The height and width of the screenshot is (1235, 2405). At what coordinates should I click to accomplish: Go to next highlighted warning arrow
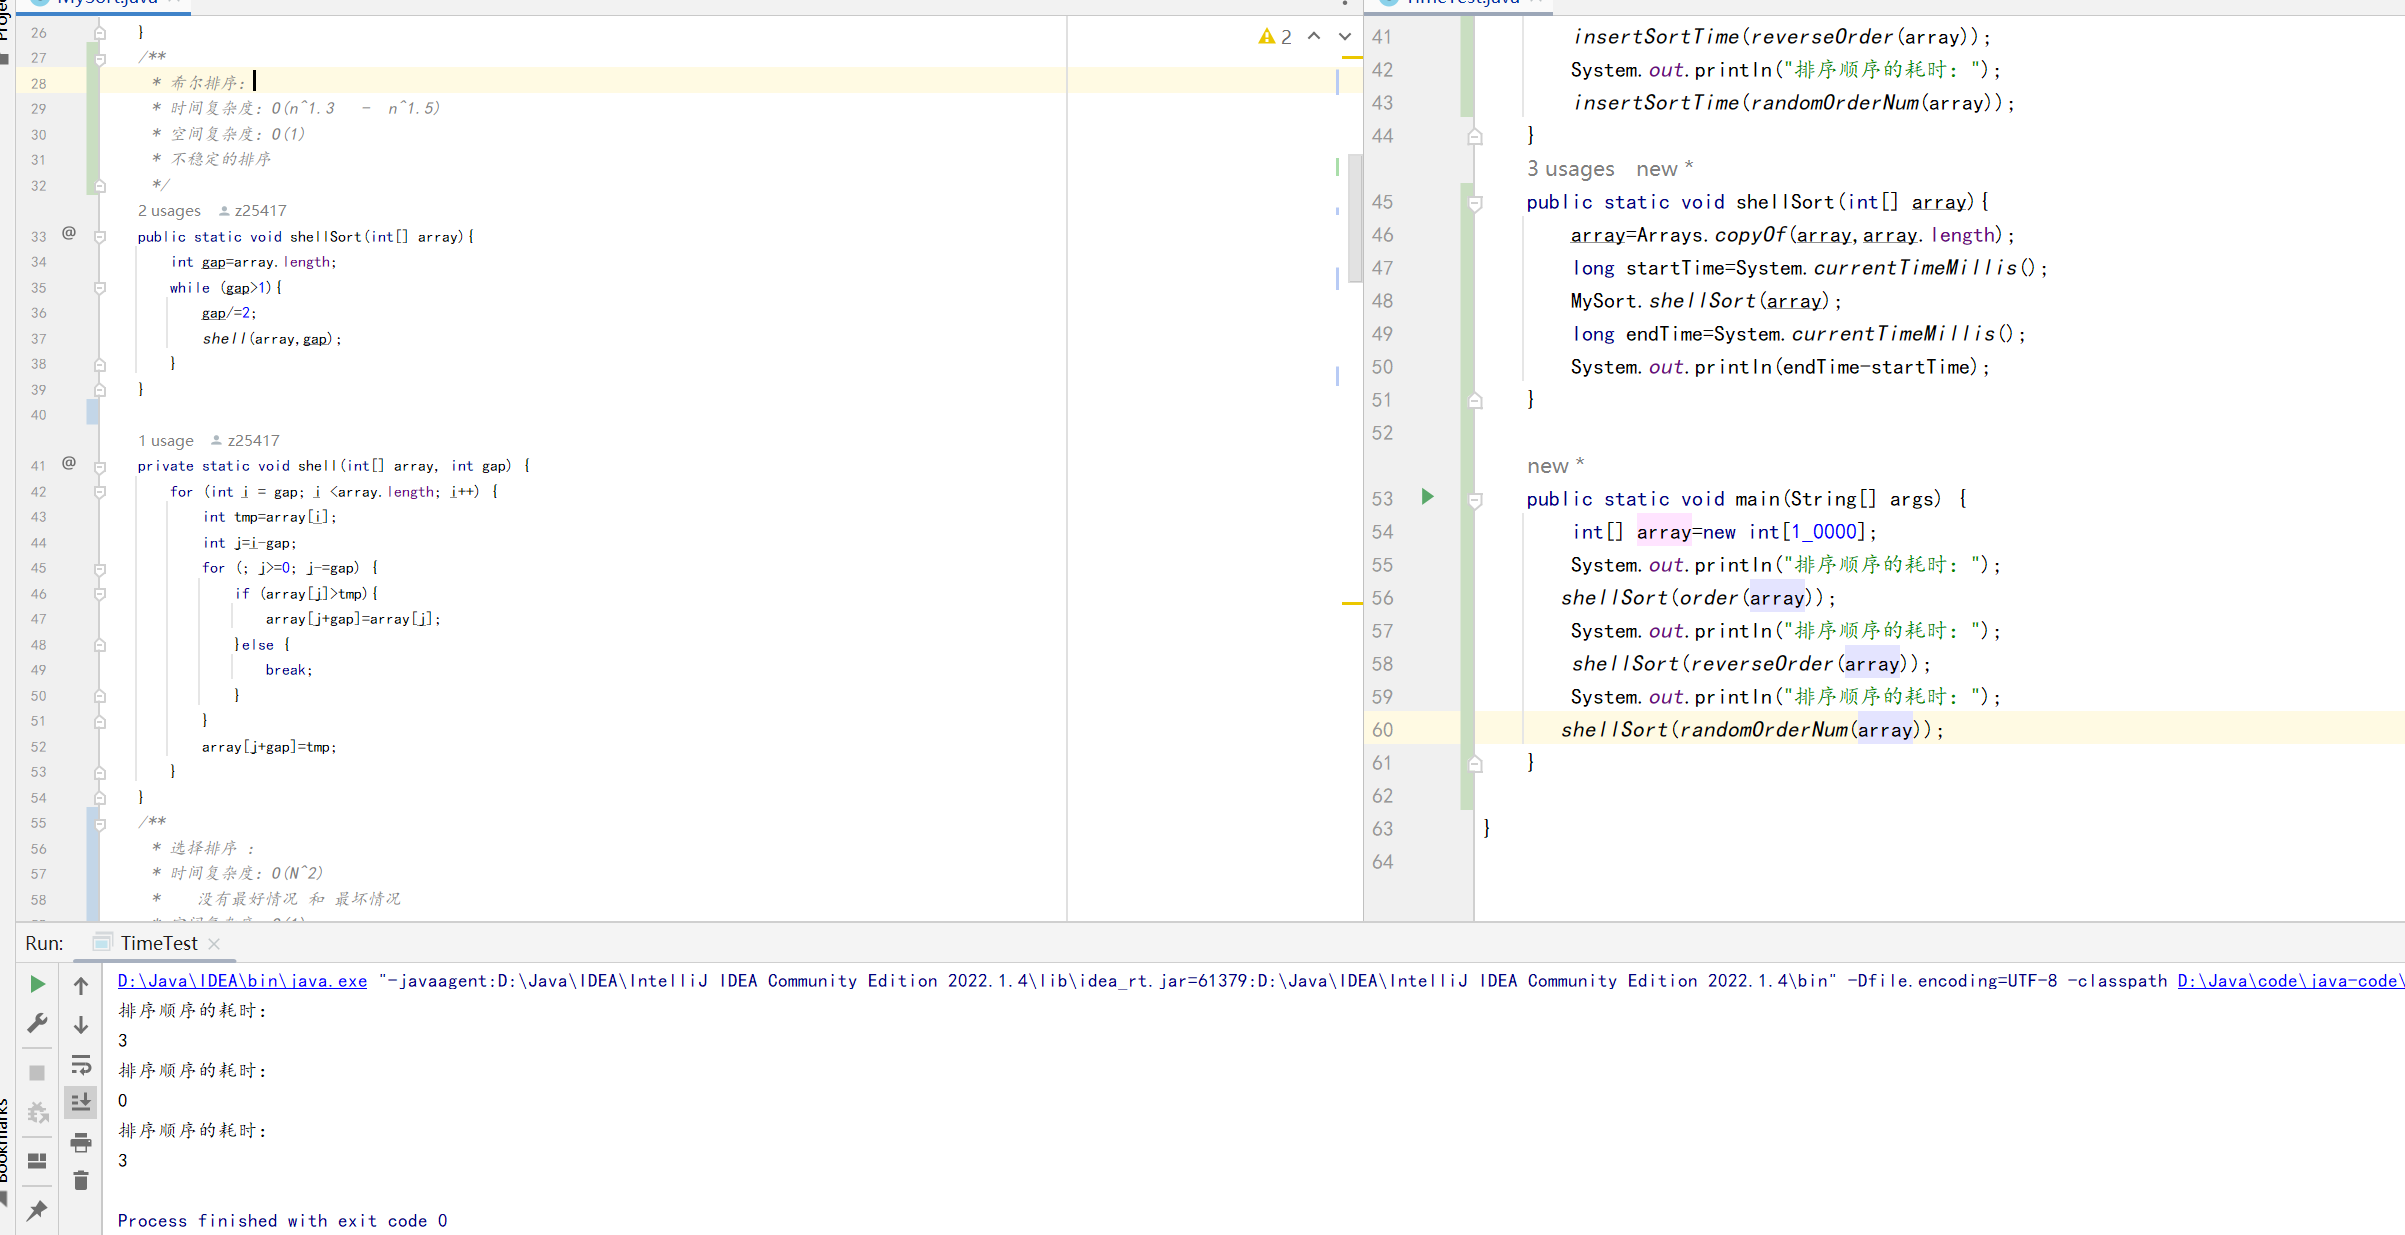1345,37
